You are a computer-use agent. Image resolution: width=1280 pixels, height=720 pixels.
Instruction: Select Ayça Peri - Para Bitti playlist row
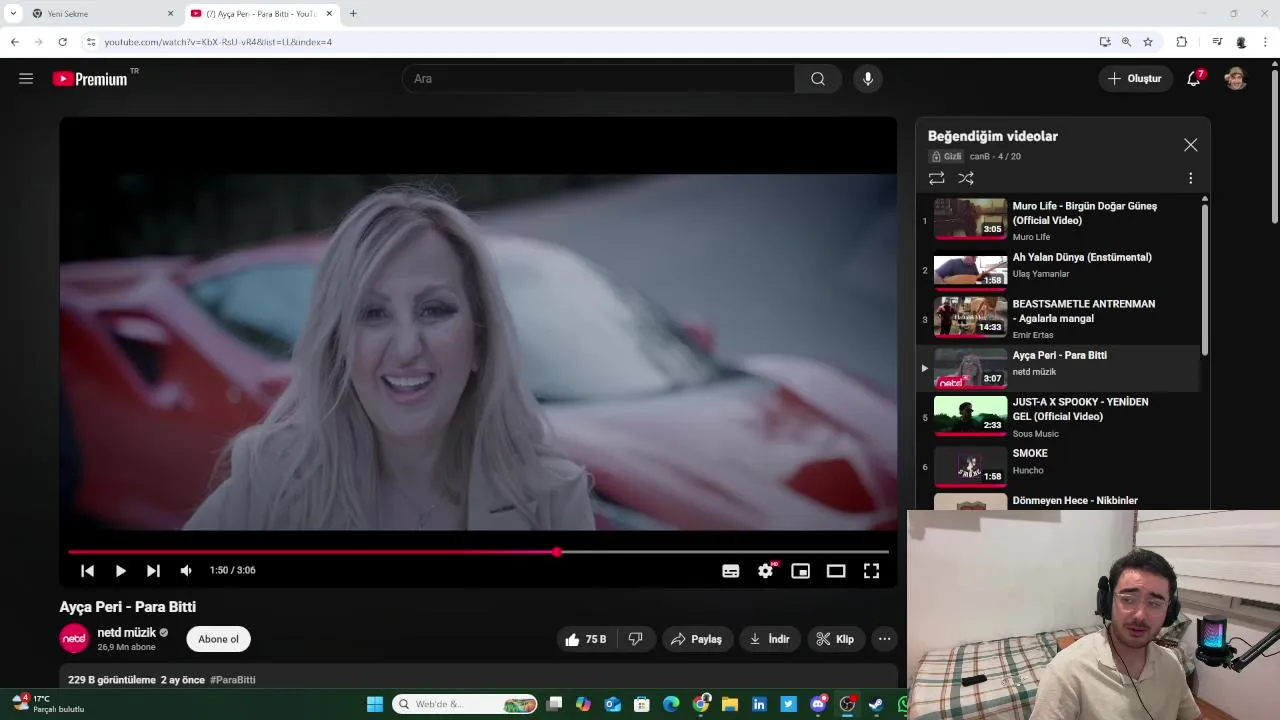coord(1058,368)
